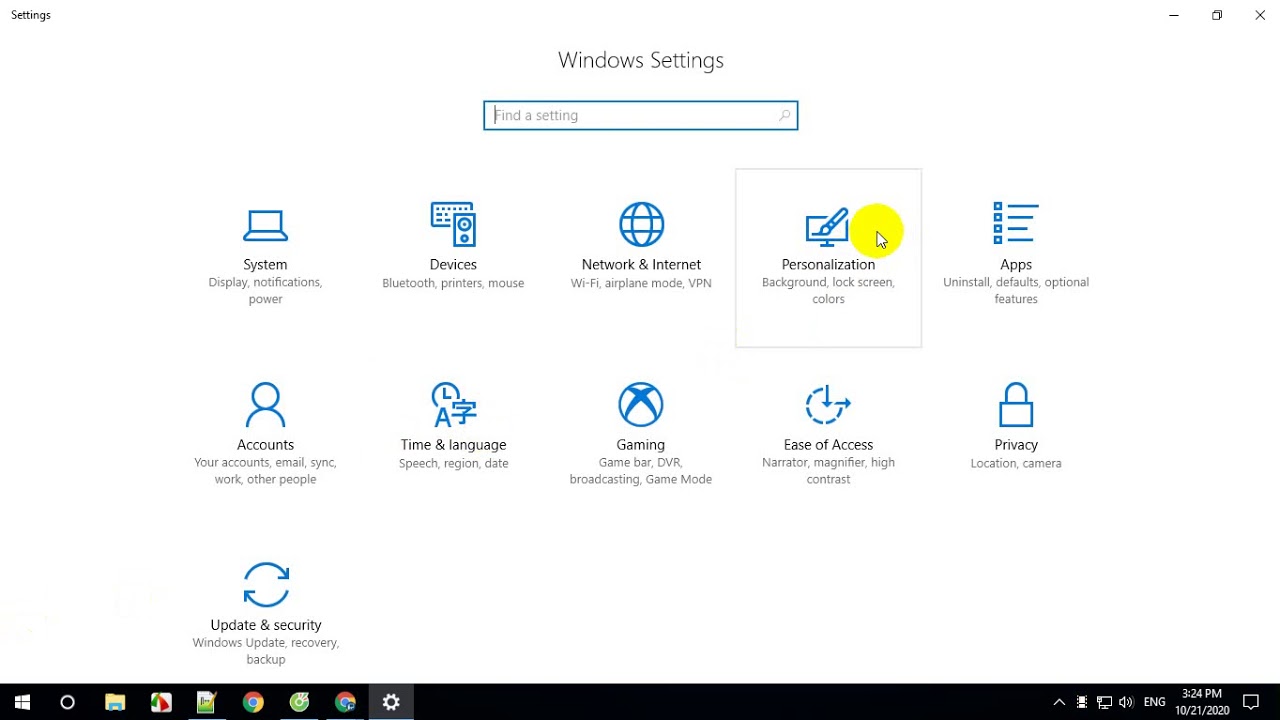
Task: Restore down the Settings window
Action: 1217,15
